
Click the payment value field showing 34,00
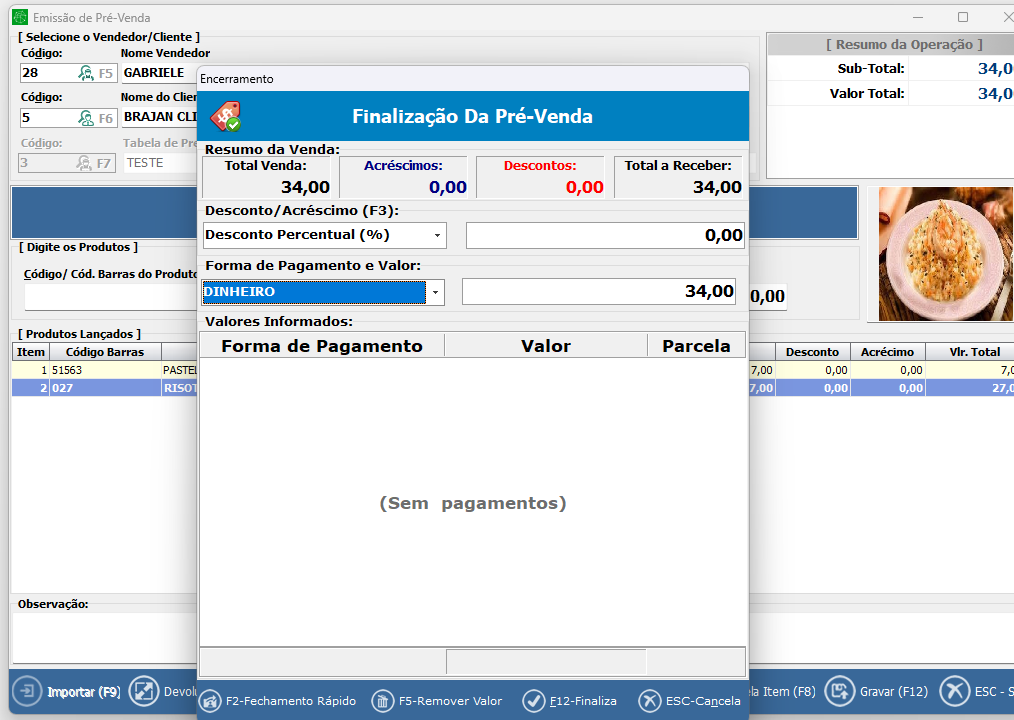click(598, 292)
